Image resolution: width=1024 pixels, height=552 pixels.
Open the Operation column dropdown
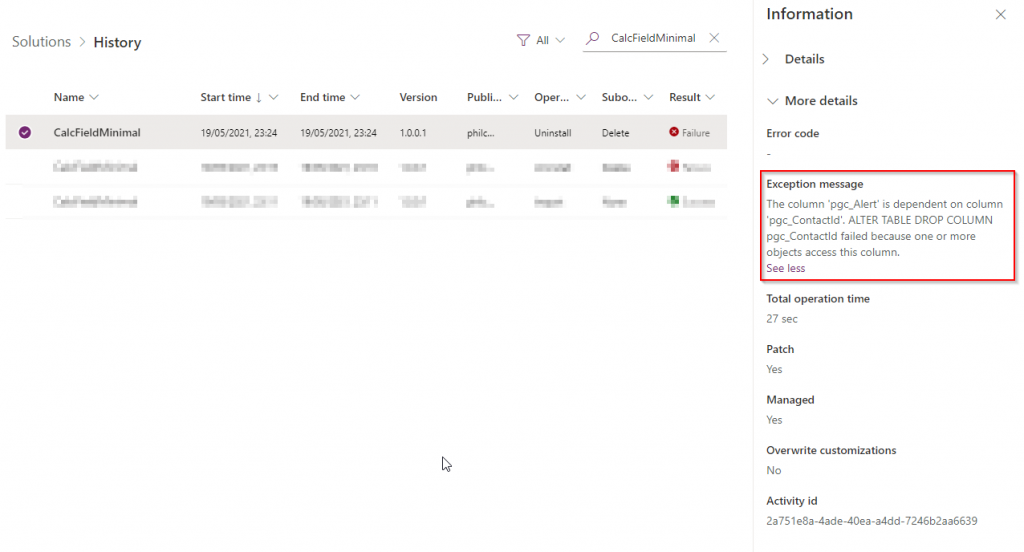coord(581,97)
